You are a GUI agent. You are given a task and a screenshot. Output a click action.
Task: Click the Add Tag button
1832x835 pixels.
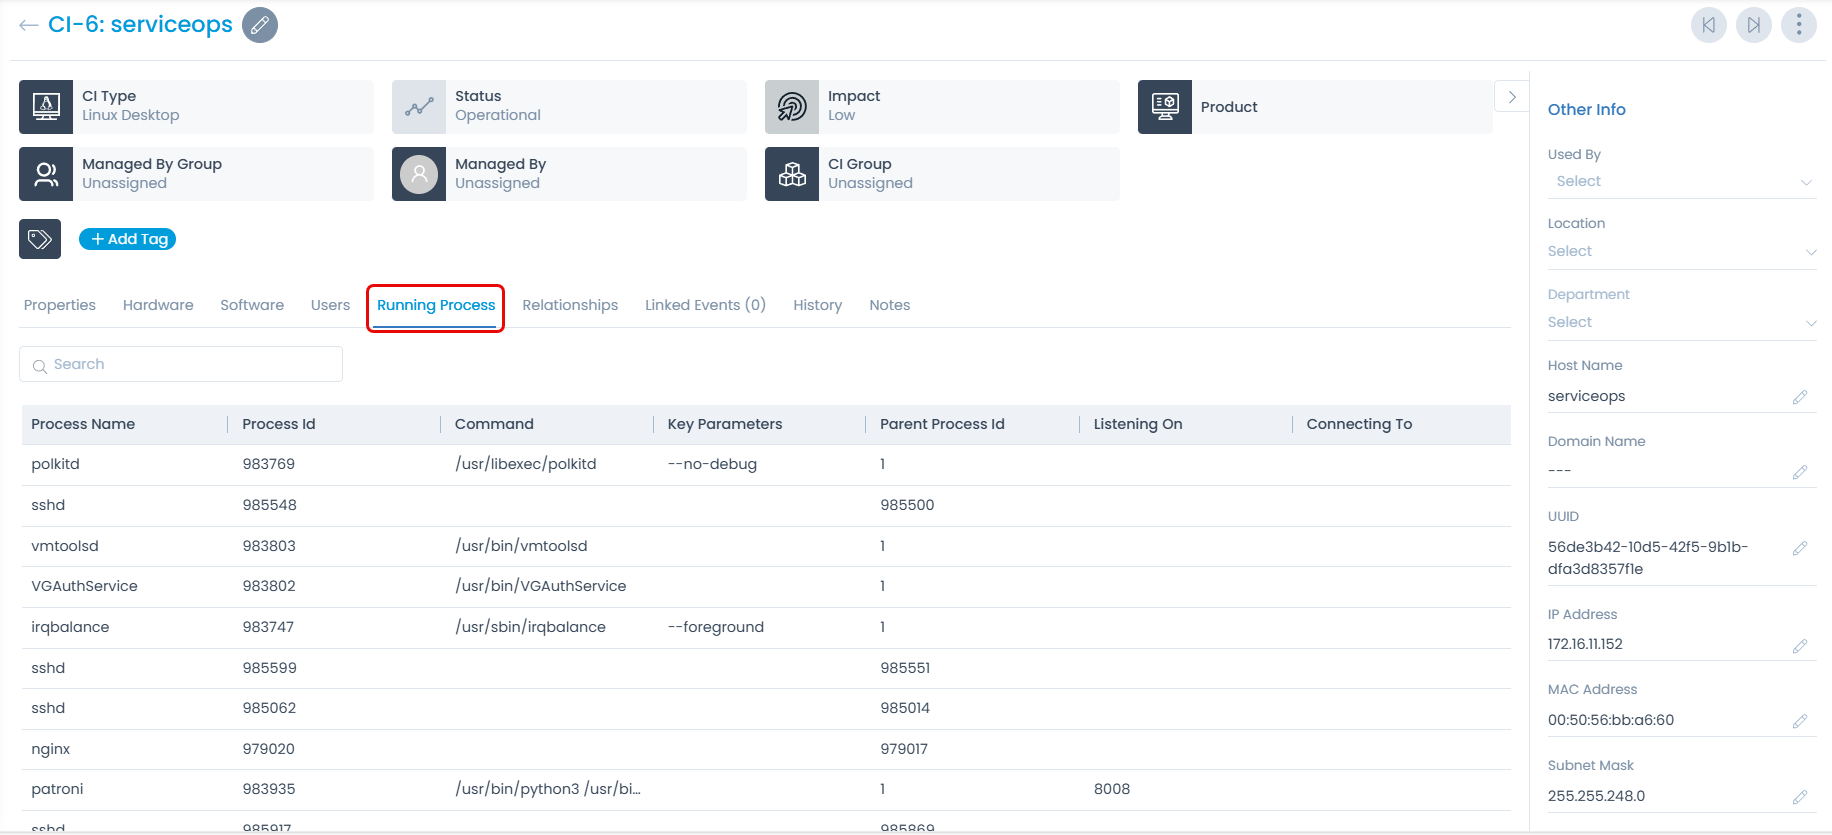point(128,239)
